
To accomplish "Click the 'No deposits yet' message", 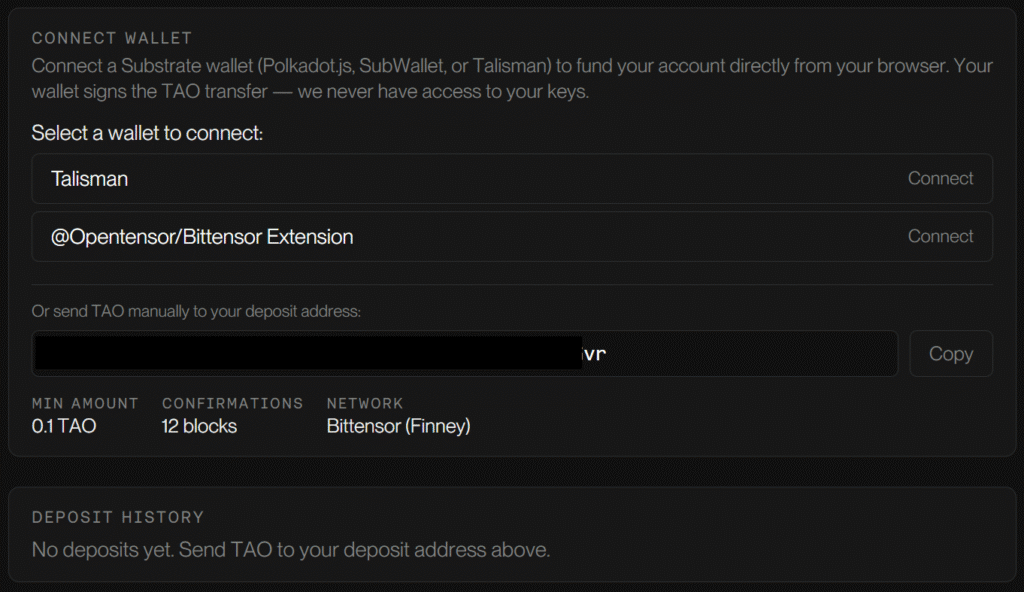I will coord(291,549).
